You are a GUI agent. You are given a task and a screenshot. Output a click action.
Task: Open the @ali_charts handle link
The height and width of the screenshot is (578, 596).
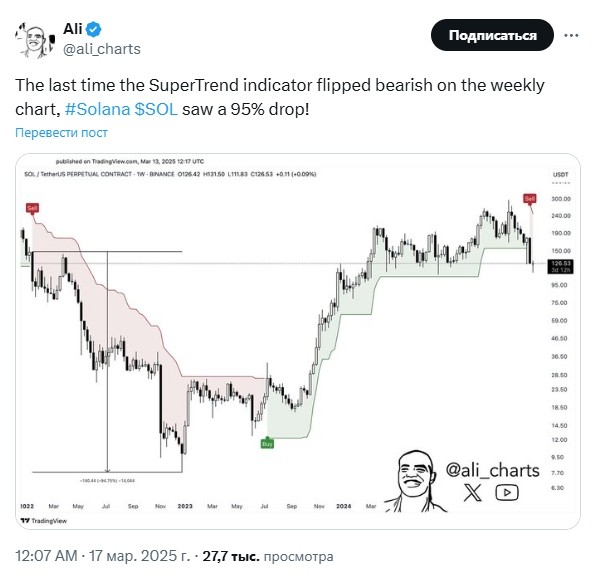102,49
